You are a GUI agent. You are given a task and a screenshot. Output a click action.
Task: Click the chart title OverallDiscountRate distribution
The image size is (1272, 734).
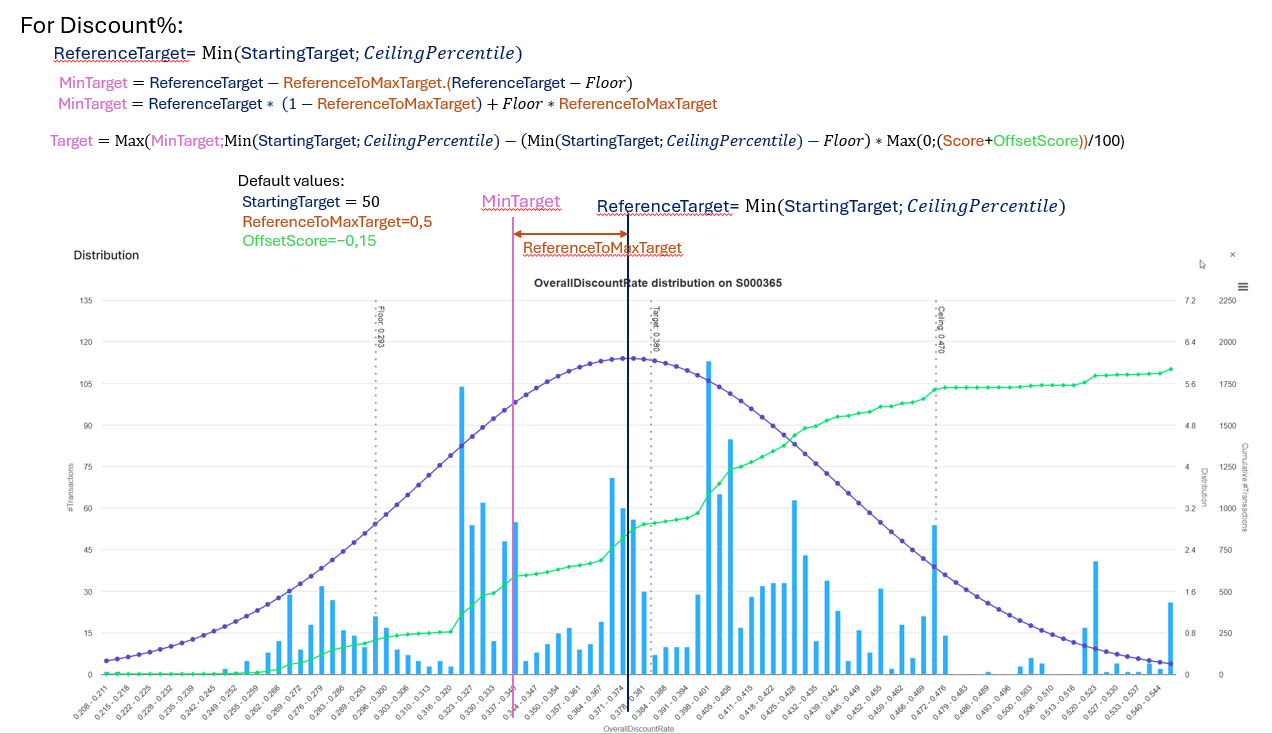coord(657,283)
